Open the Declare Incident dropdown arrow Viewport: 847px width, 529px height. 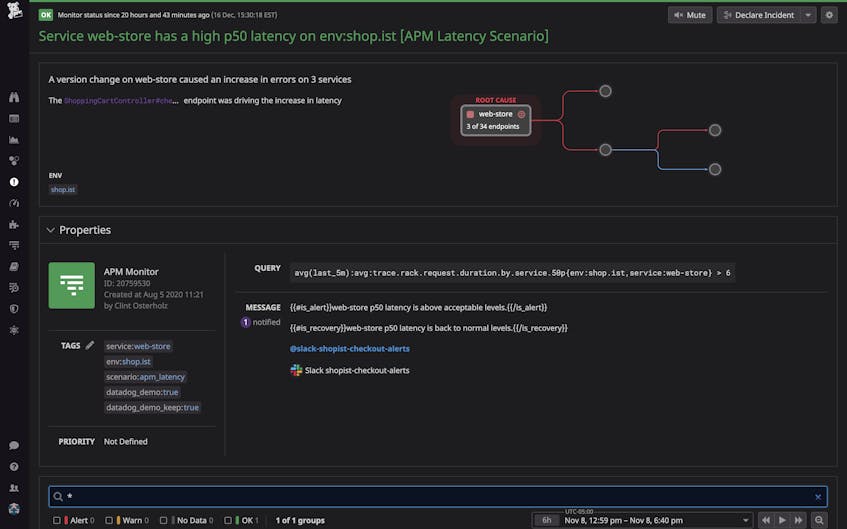coord(808,15)
